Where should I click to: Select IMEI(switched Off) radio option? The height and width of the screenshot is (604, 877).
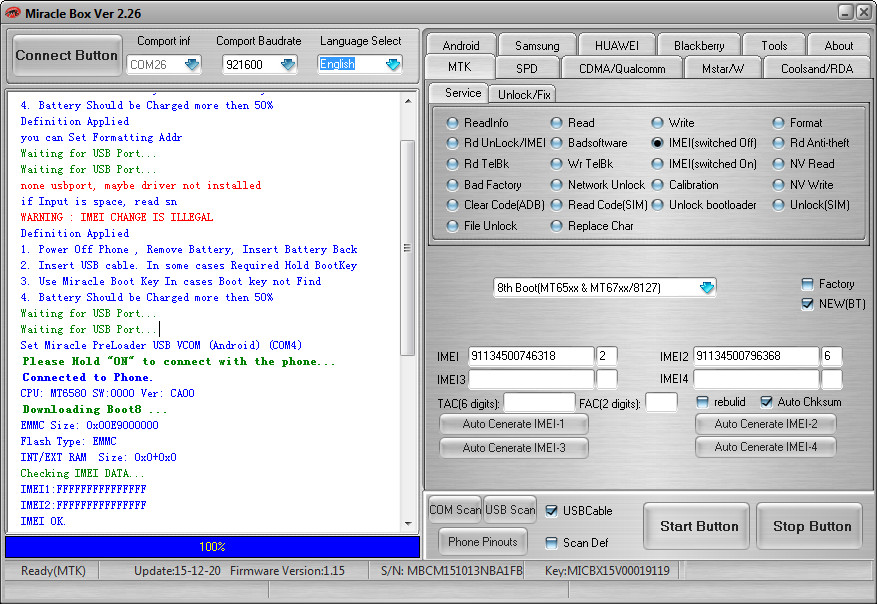click(657, 143)
